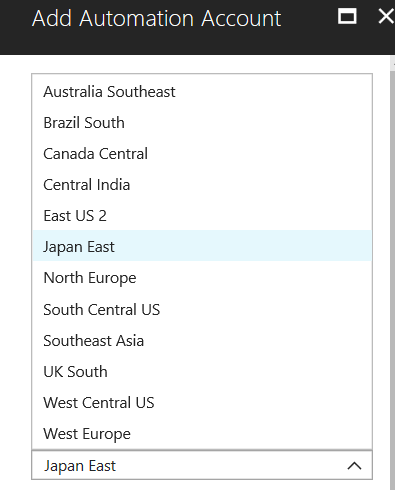
Task: Close the Add Automation Account blade
Action: (x=387, y=16)
